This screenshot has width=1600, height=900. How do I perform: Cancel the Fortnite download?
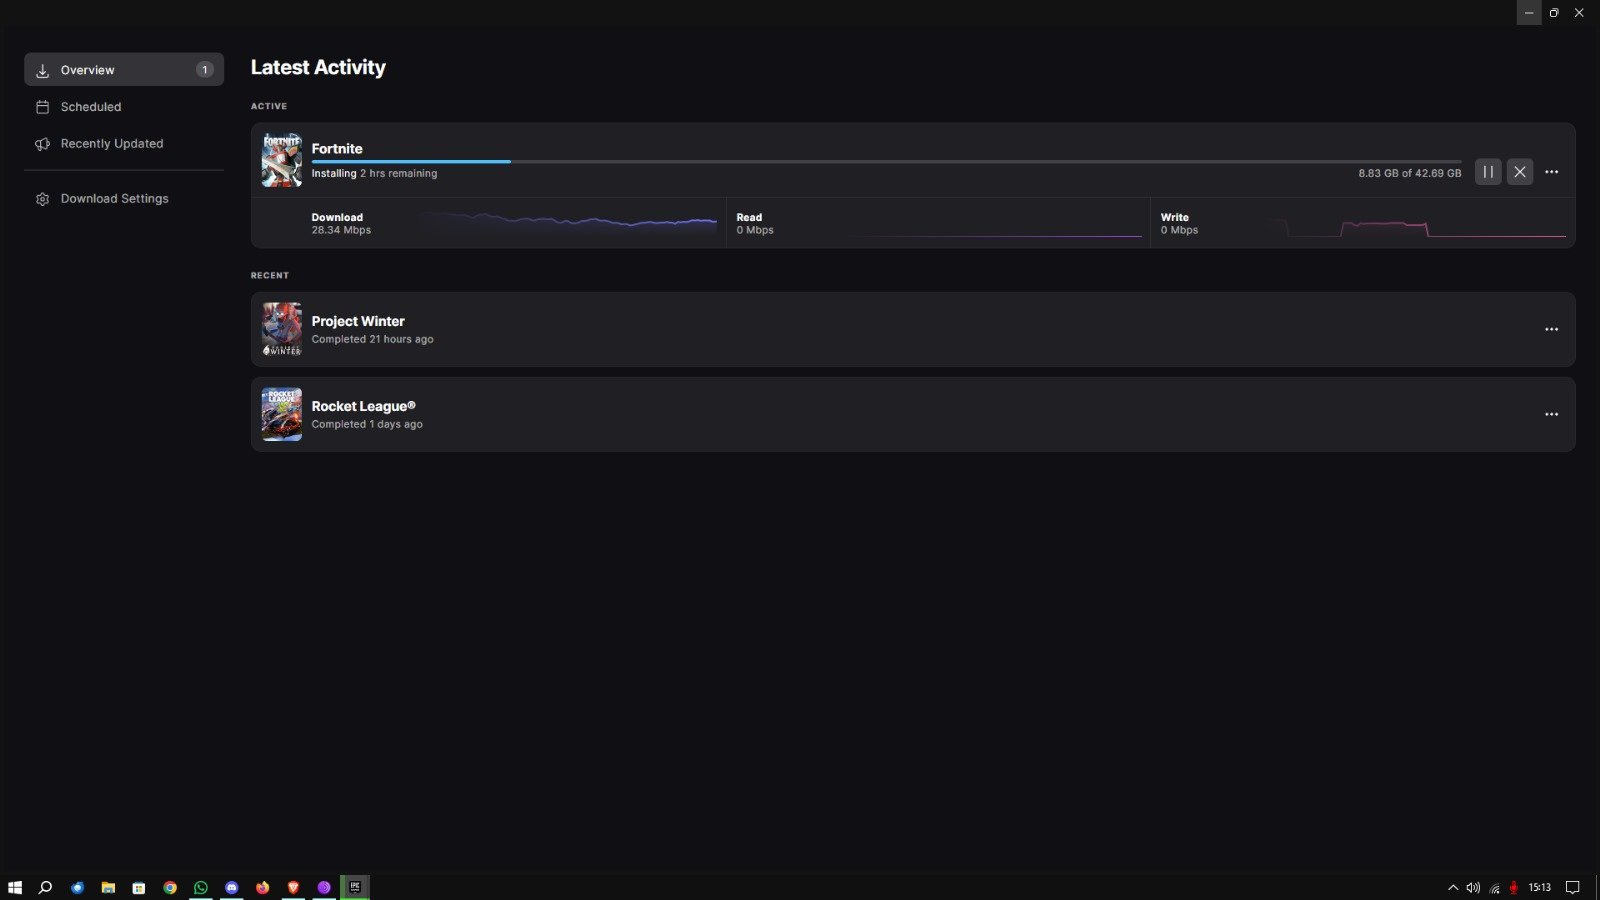pos(1520,172)
